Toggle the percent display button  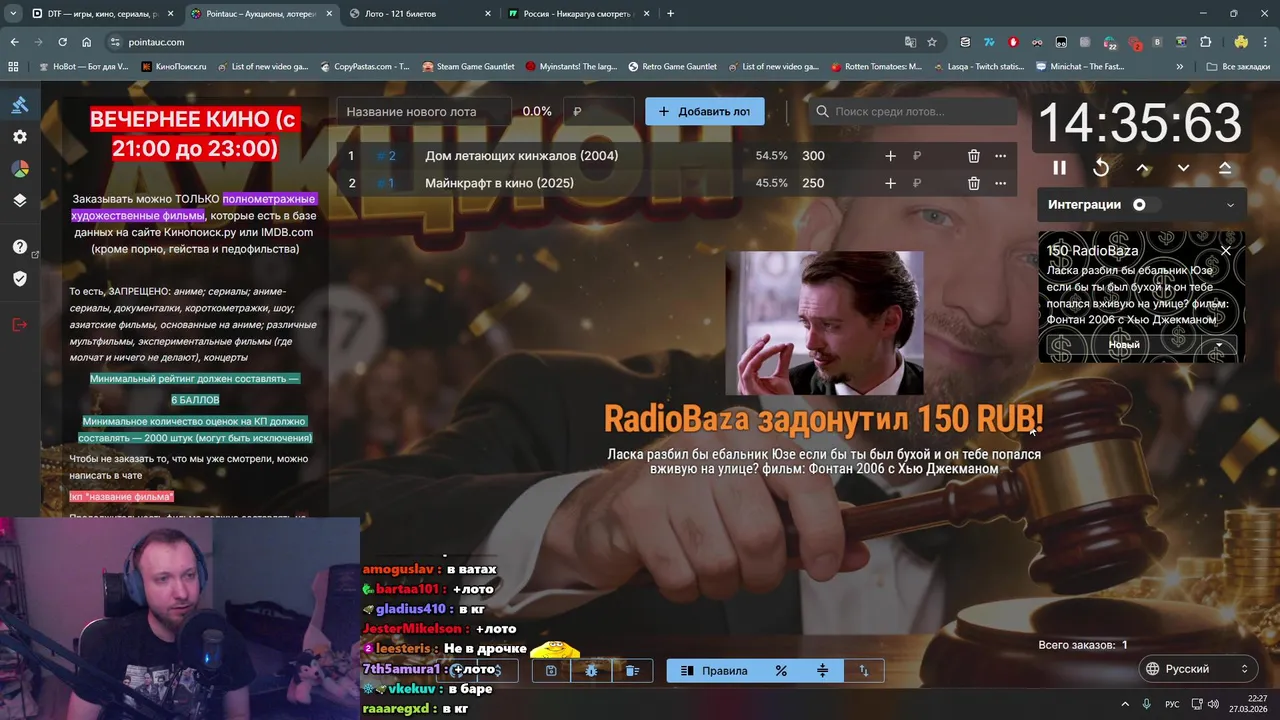click(782, 670)
